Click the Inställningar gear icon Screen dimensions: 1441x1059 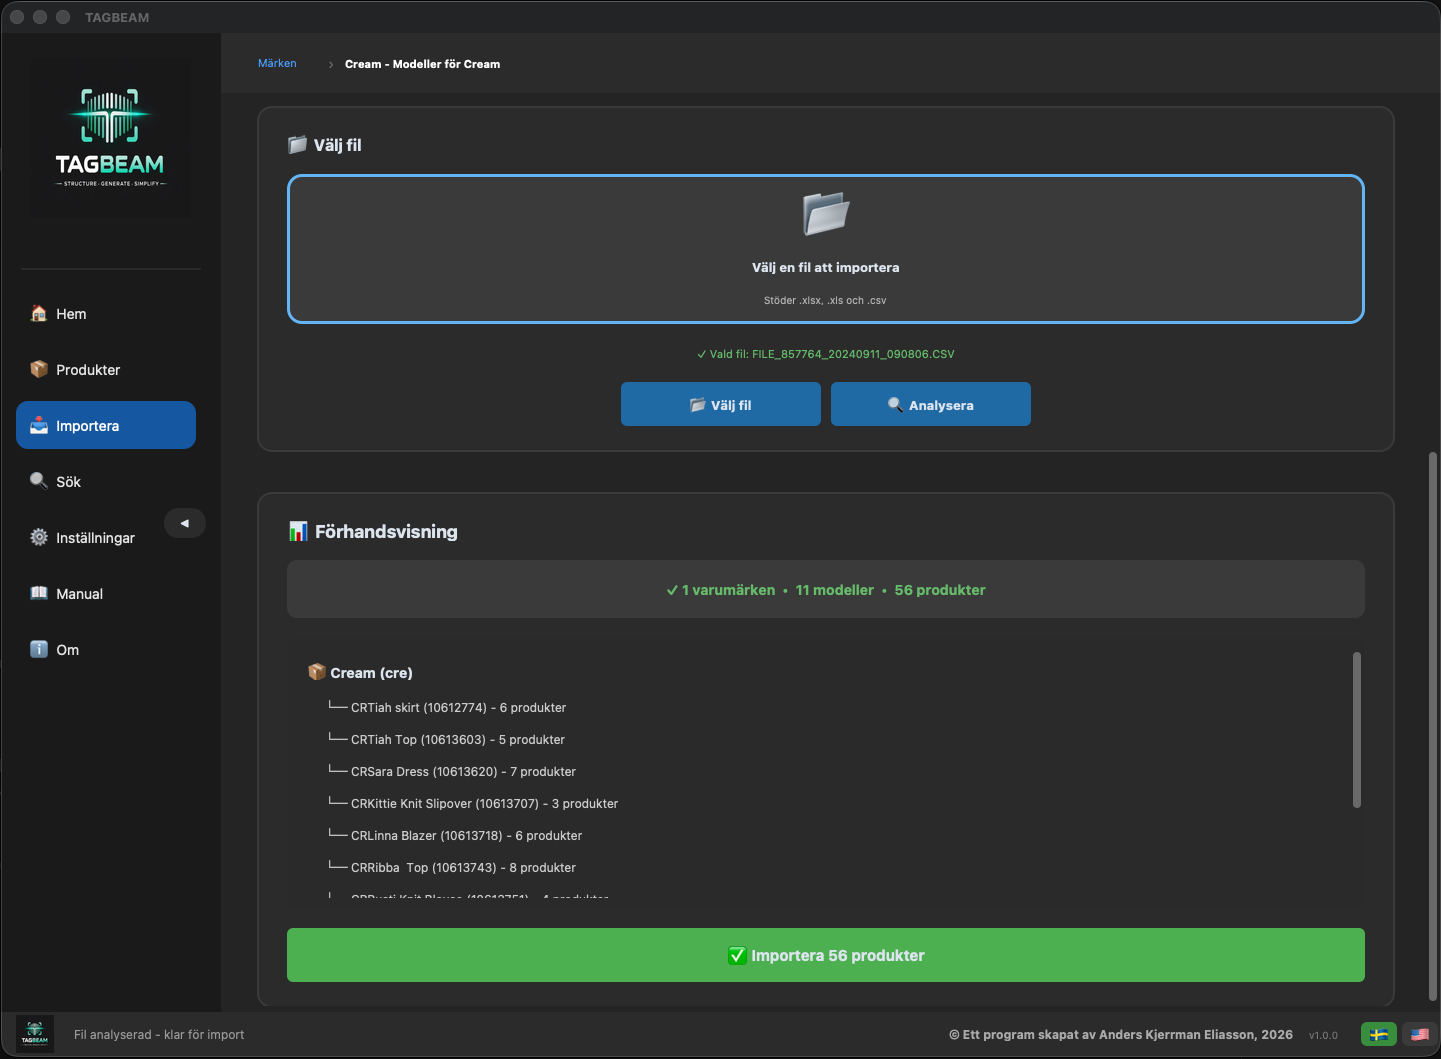[39, 537]
